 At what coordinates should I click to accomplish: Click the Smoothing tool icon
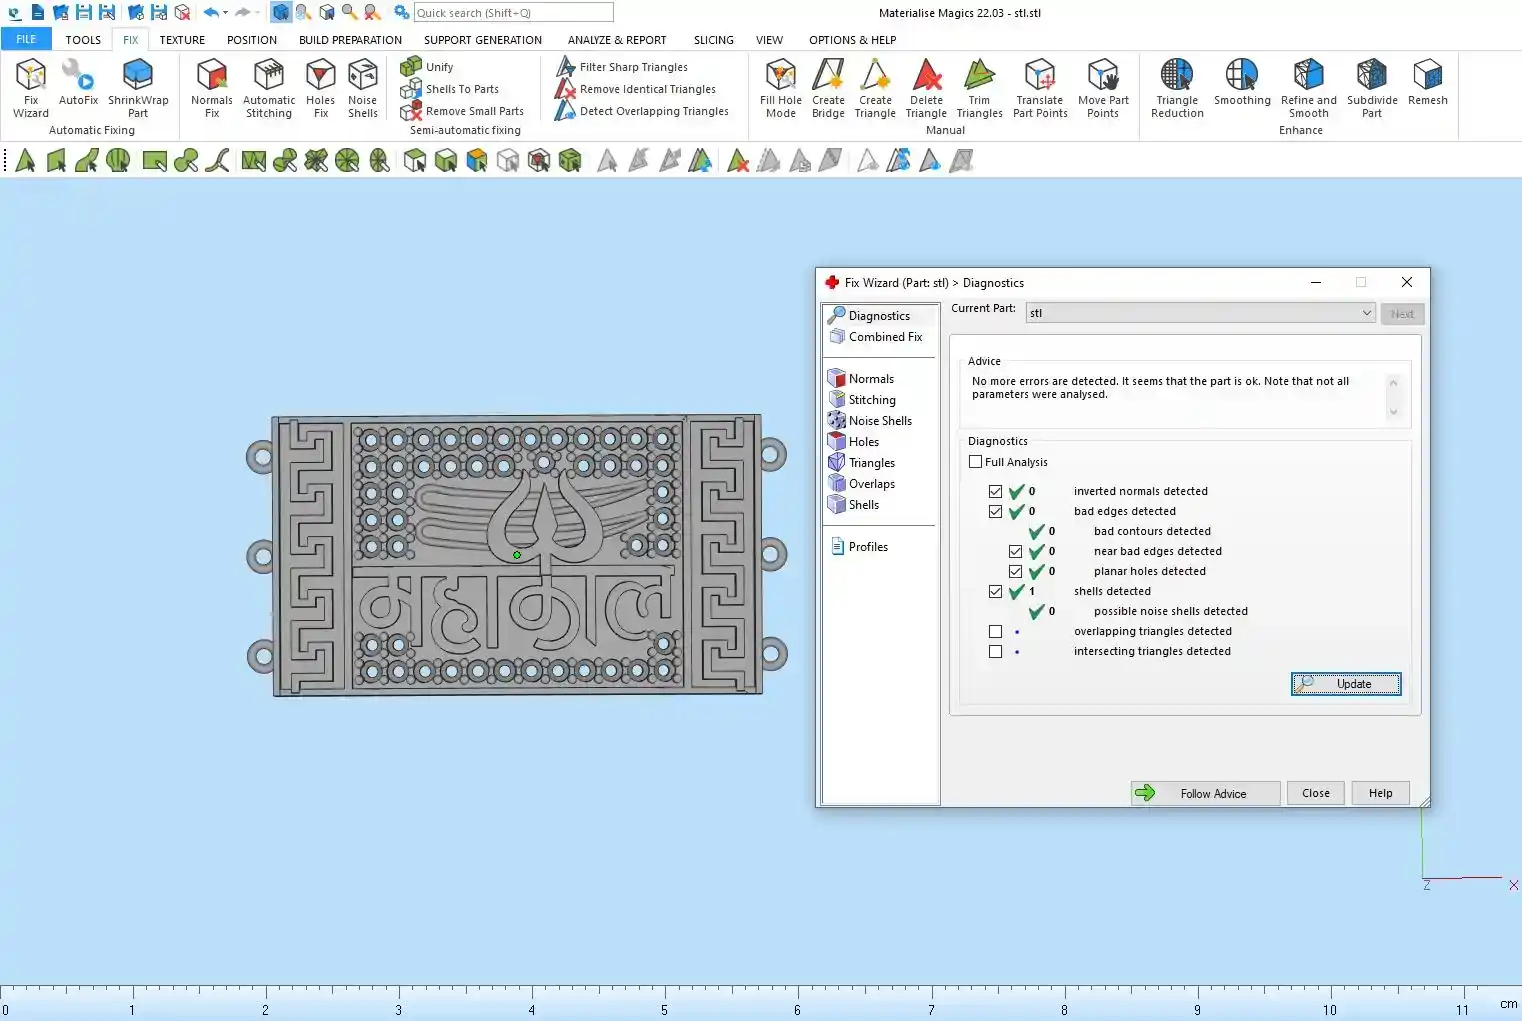pyautogui.click(x=1242, y=76)
